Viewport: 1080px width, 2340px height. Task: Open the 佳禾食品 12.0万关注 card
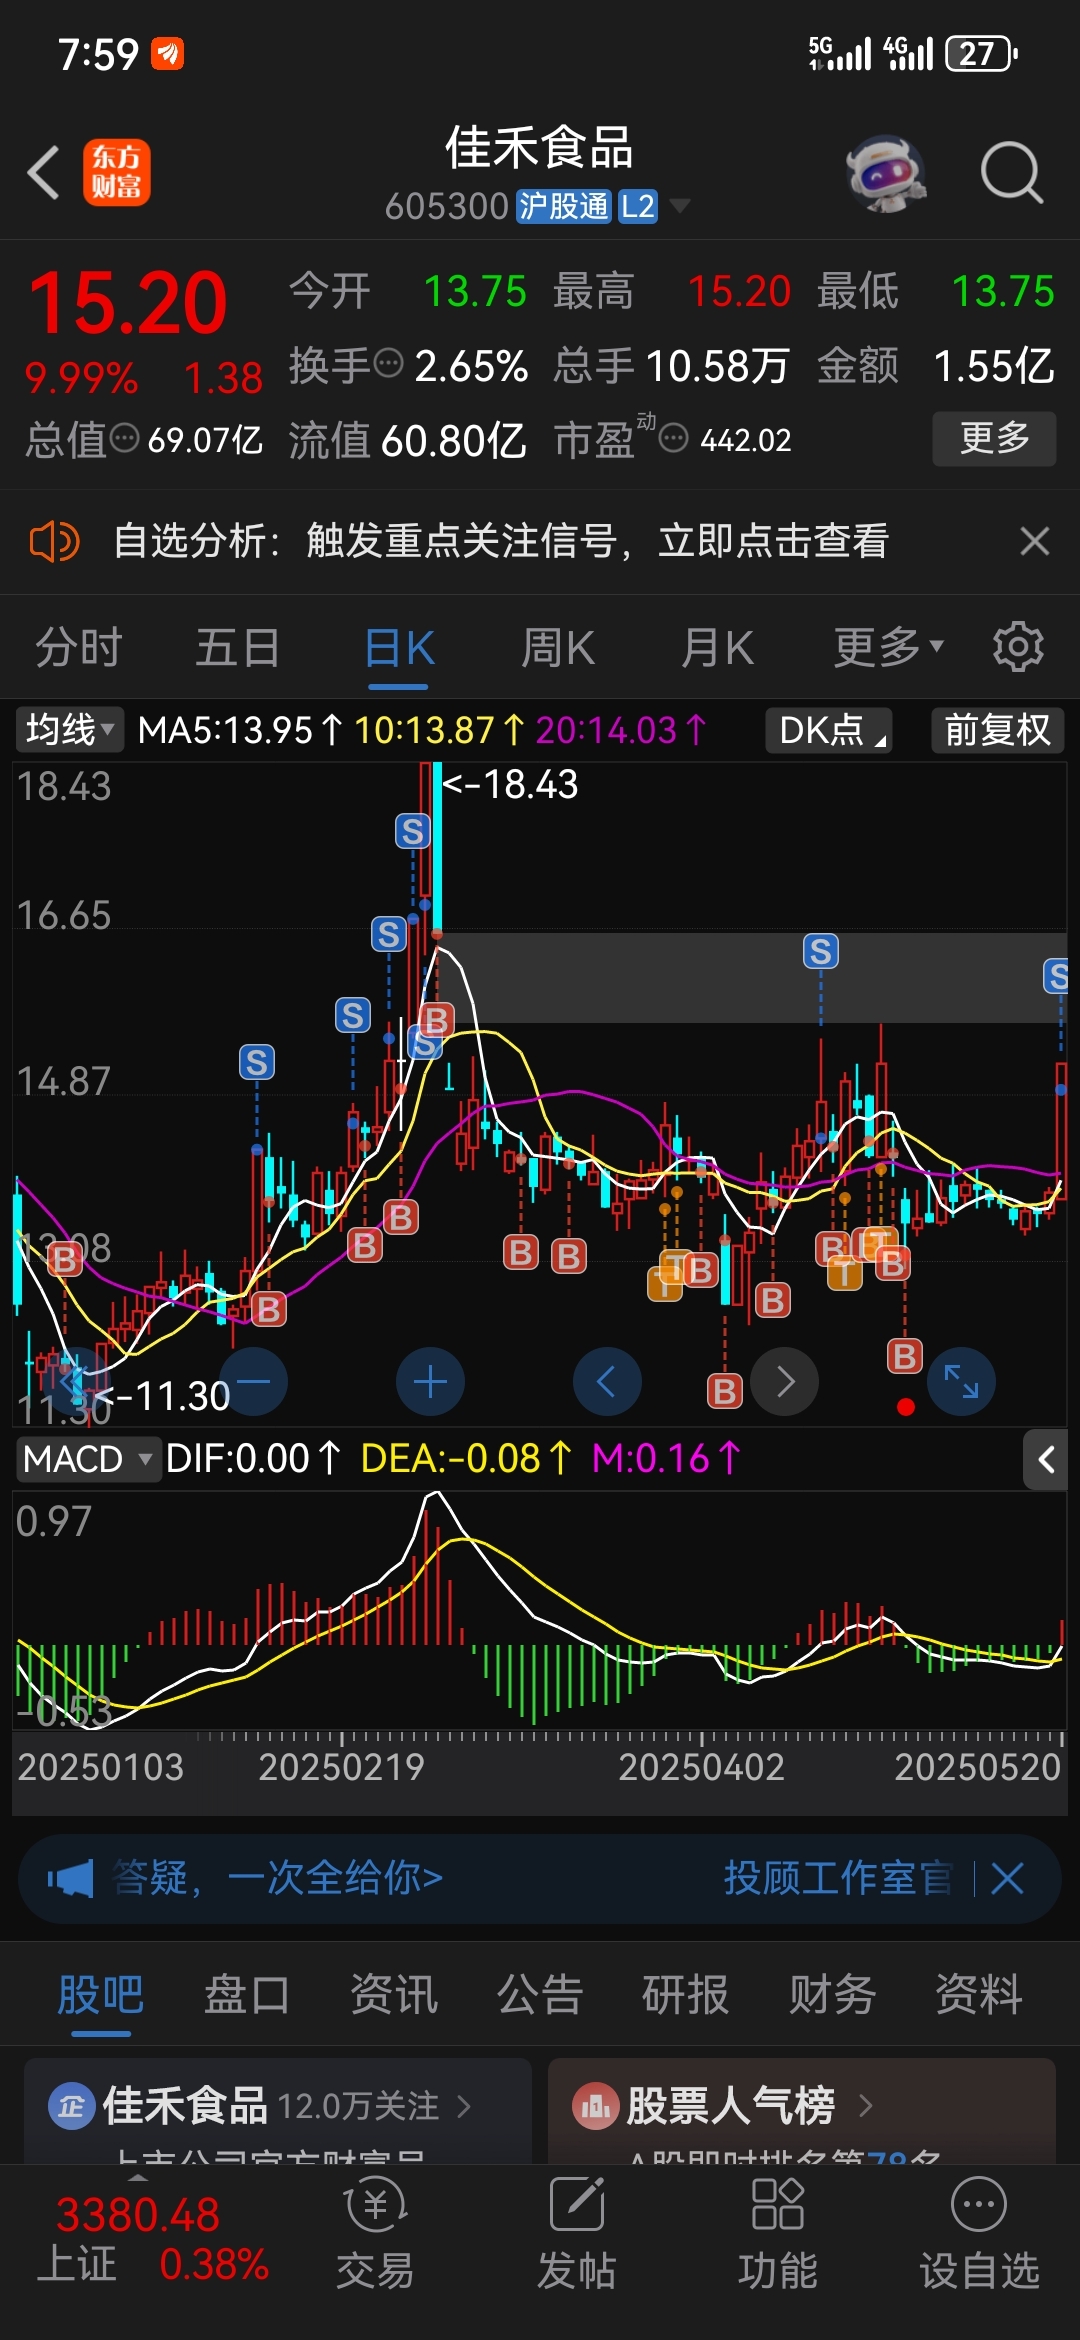pyautogui.click(x=278, y=2110)
